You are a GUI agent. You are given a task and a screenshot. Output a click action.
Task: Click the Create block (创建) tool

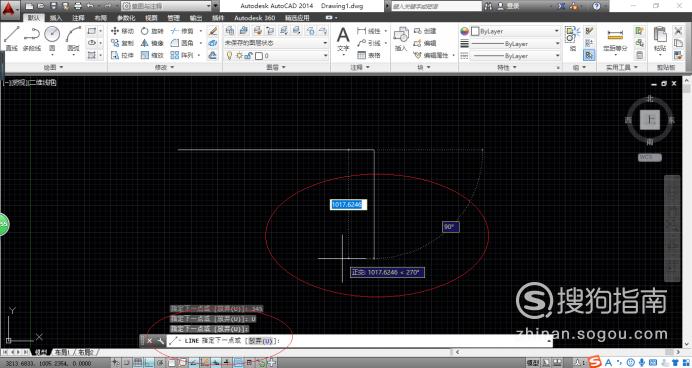425,31
